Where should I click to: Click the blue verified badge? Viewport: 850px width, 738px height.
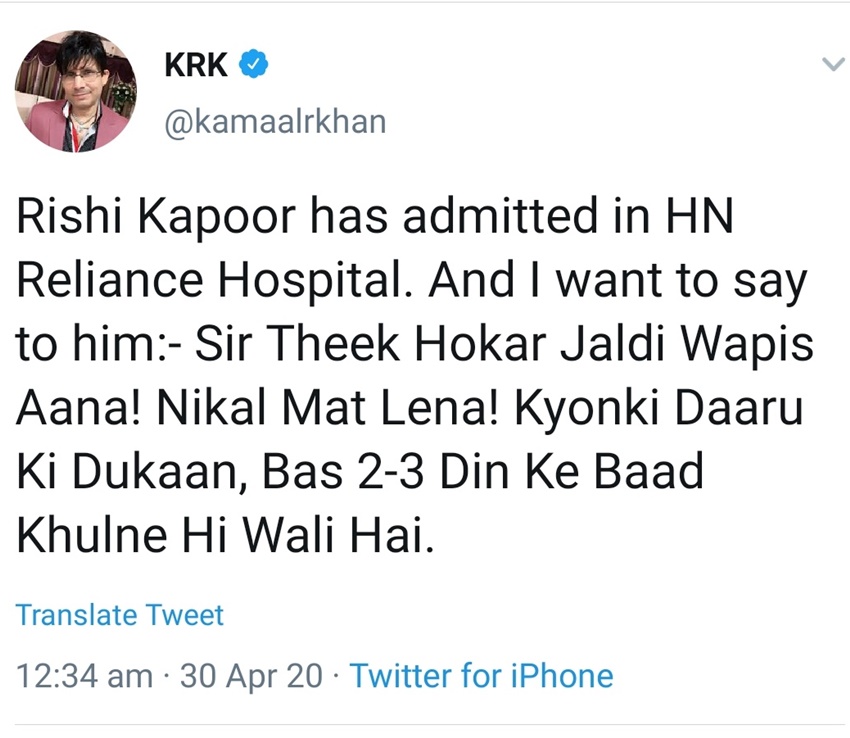(x=255, y=65)
